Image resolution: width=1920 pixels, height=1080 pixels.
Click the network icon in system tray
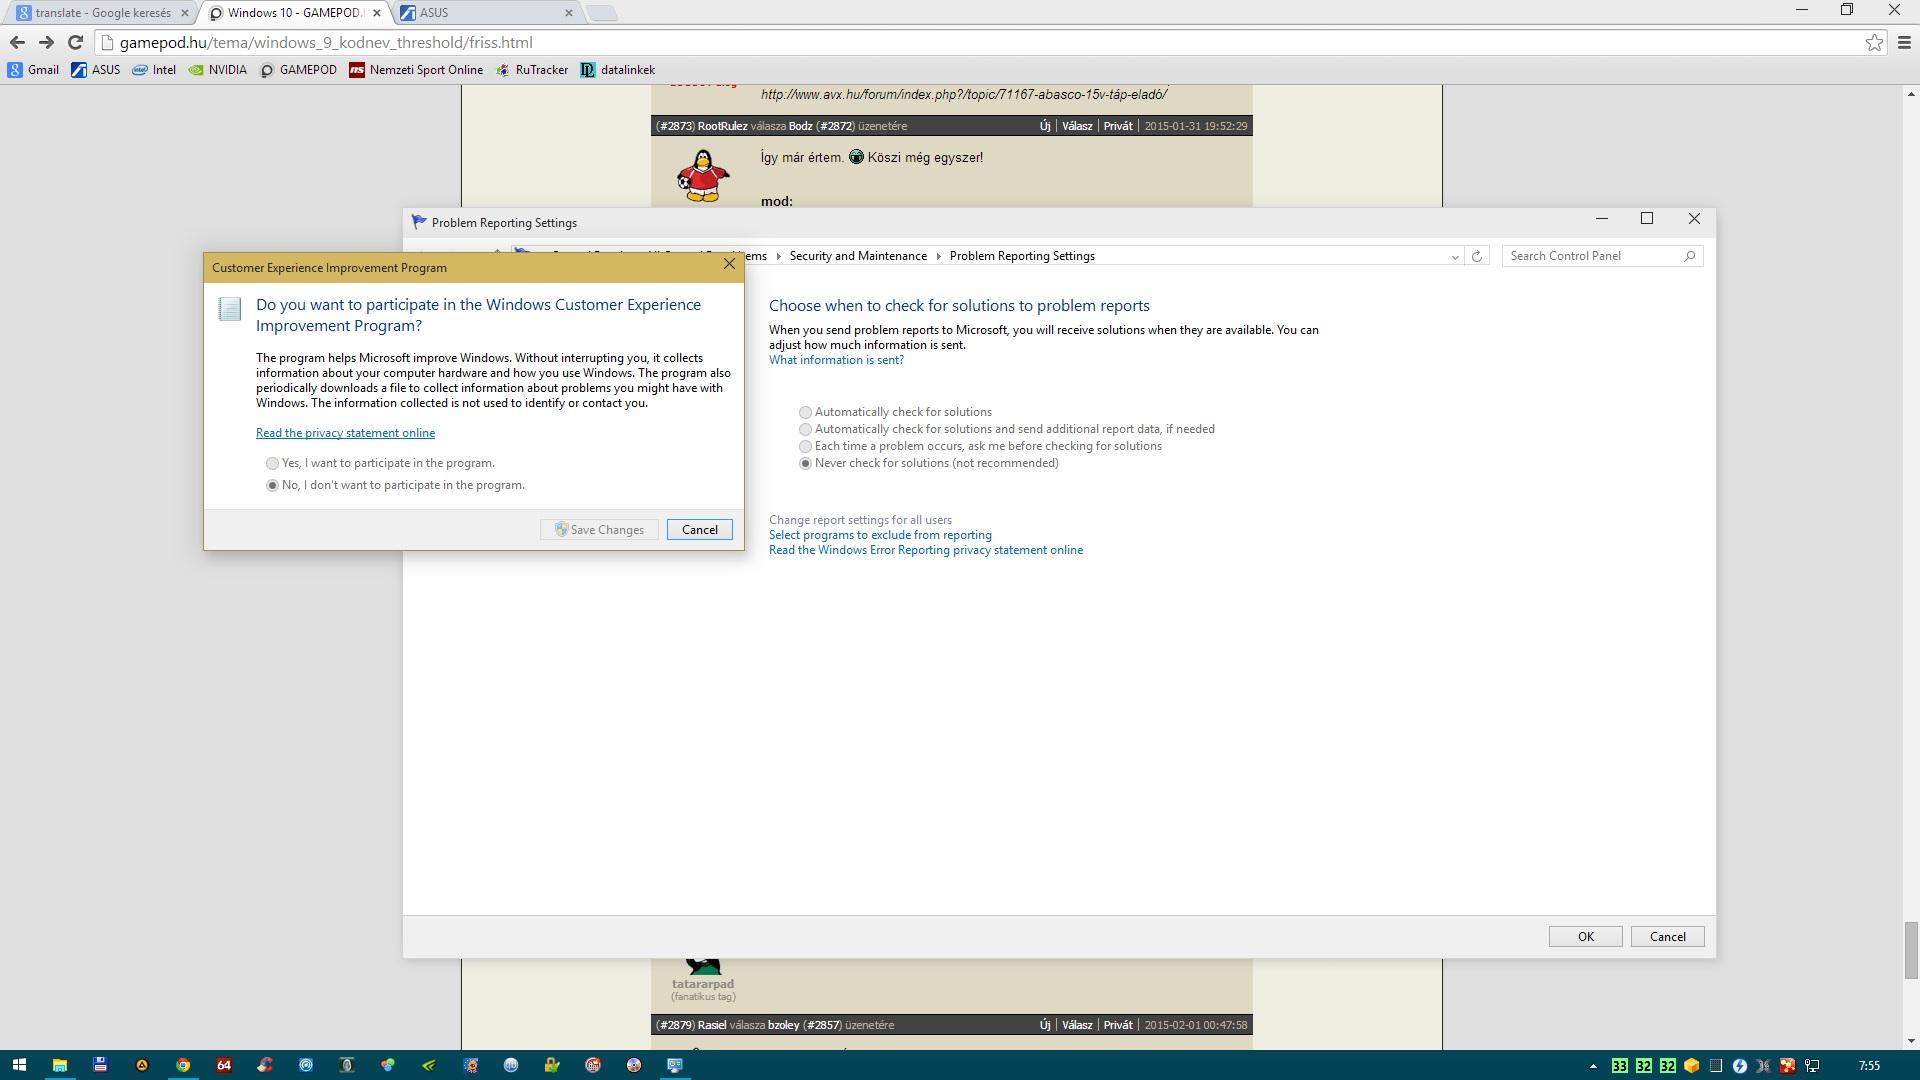point(1812,1066)
